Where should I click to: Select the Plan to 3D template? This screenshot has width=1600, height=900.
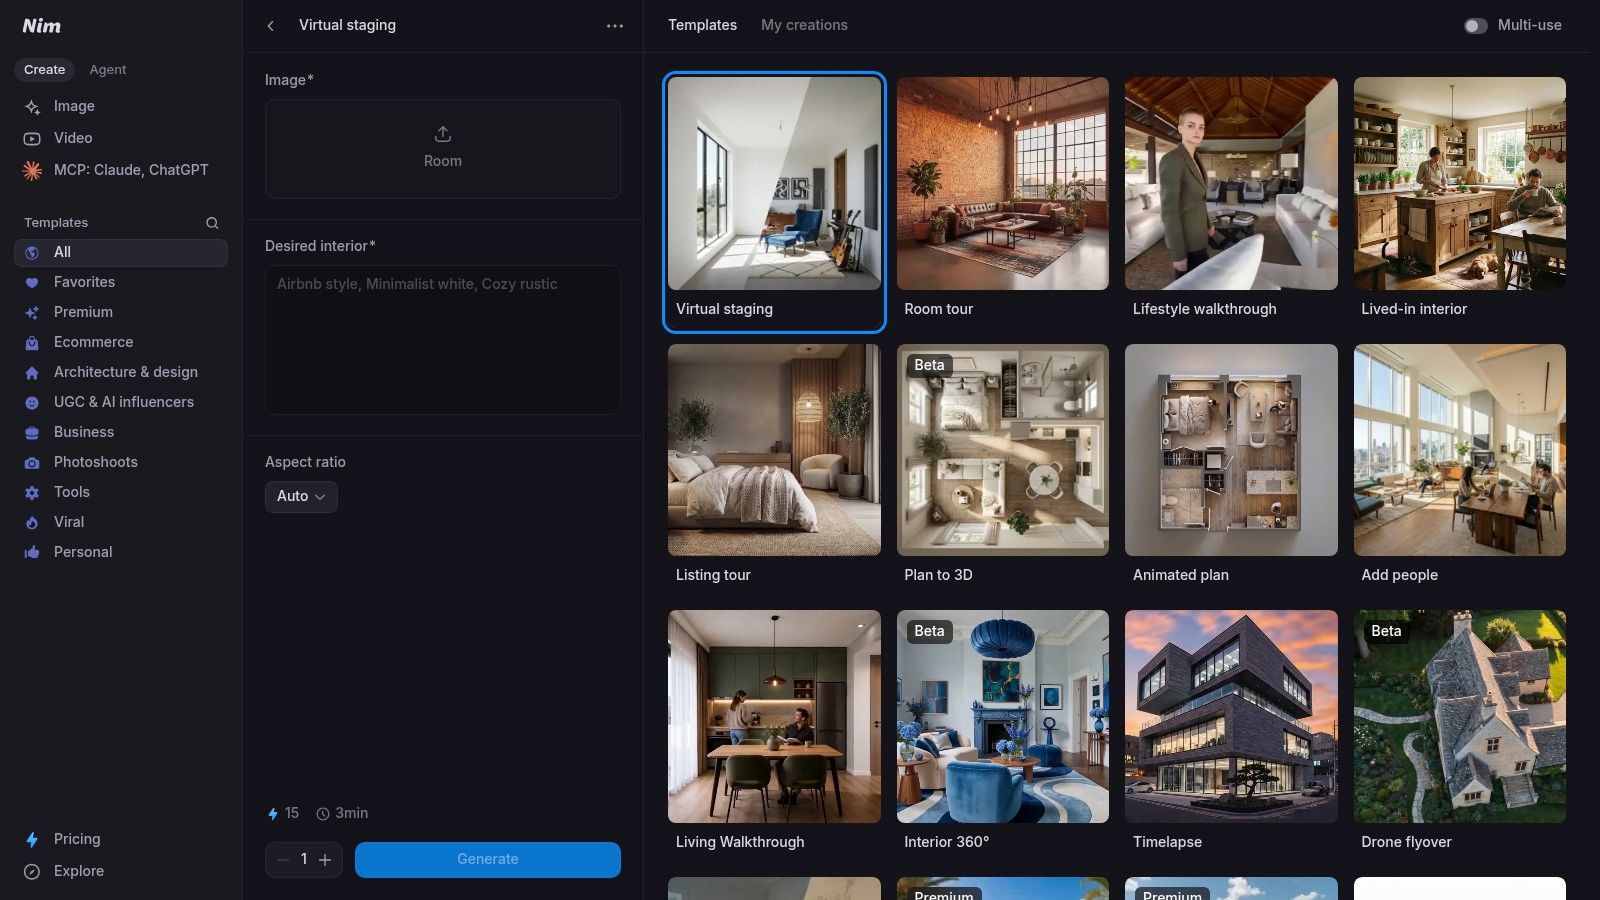pos(1003,450)
